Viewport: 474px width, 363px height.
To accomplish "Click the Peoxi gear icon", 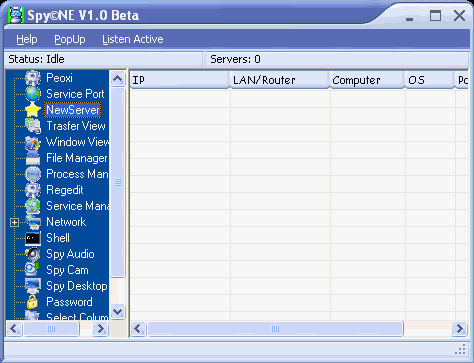I will tap(33, 78).
